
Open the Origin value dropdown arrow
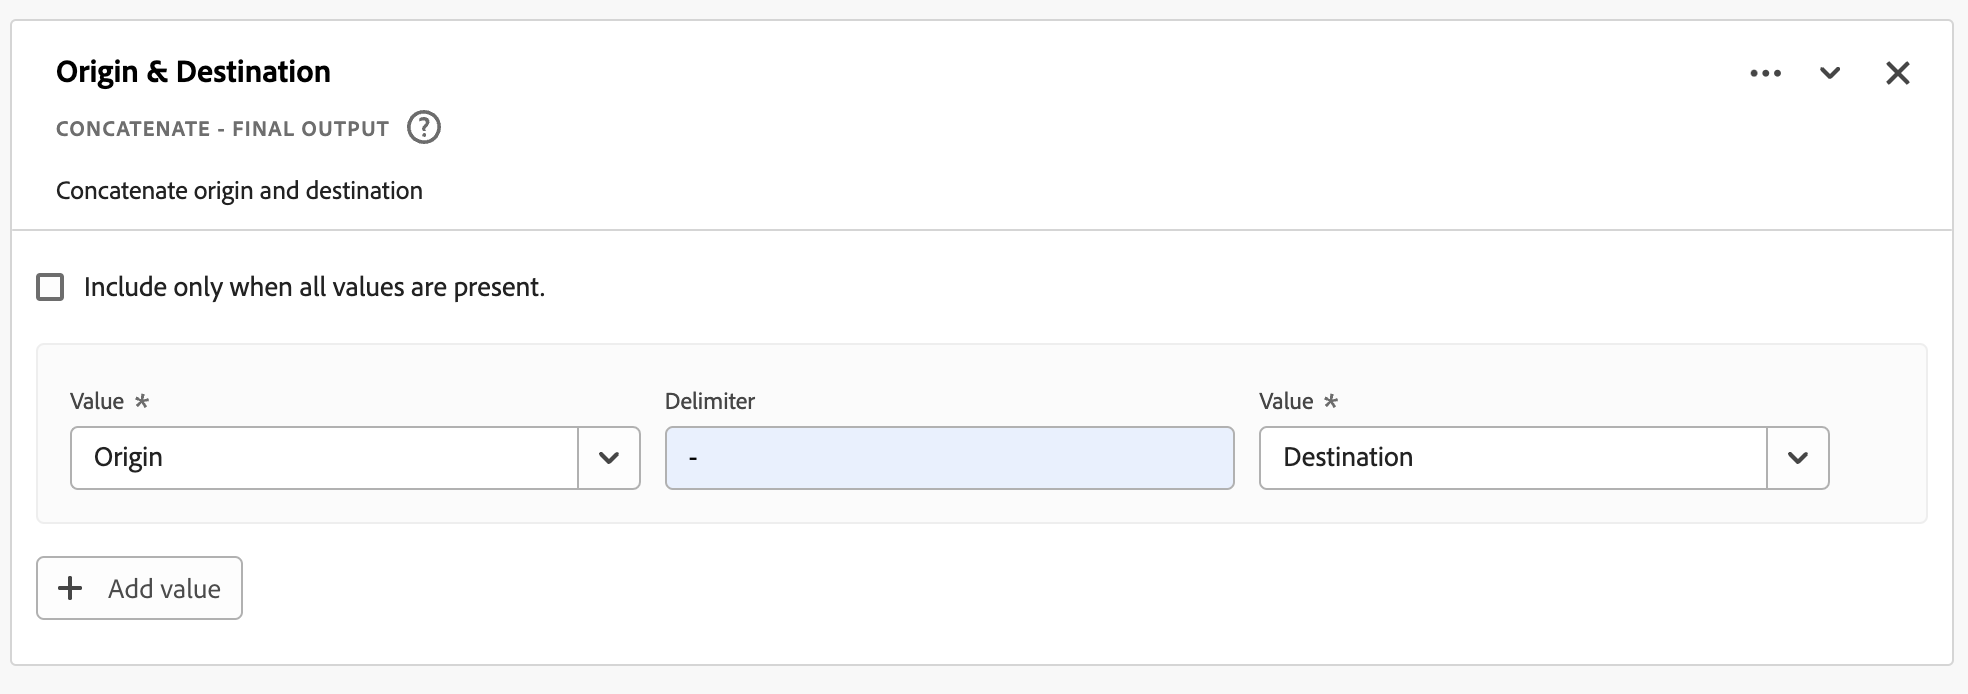coord(609,458)
